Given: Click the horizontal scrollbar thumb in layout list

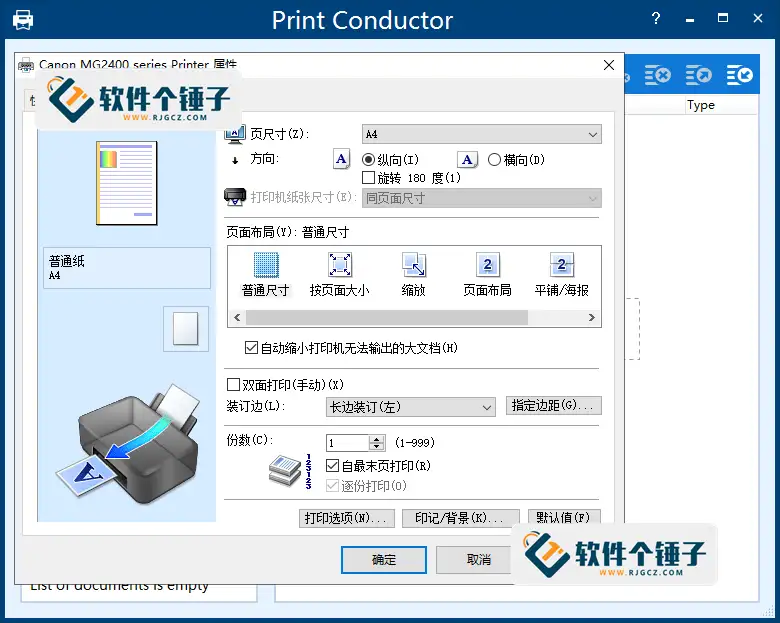Looking at the screenshot, I should coord(387,317).
